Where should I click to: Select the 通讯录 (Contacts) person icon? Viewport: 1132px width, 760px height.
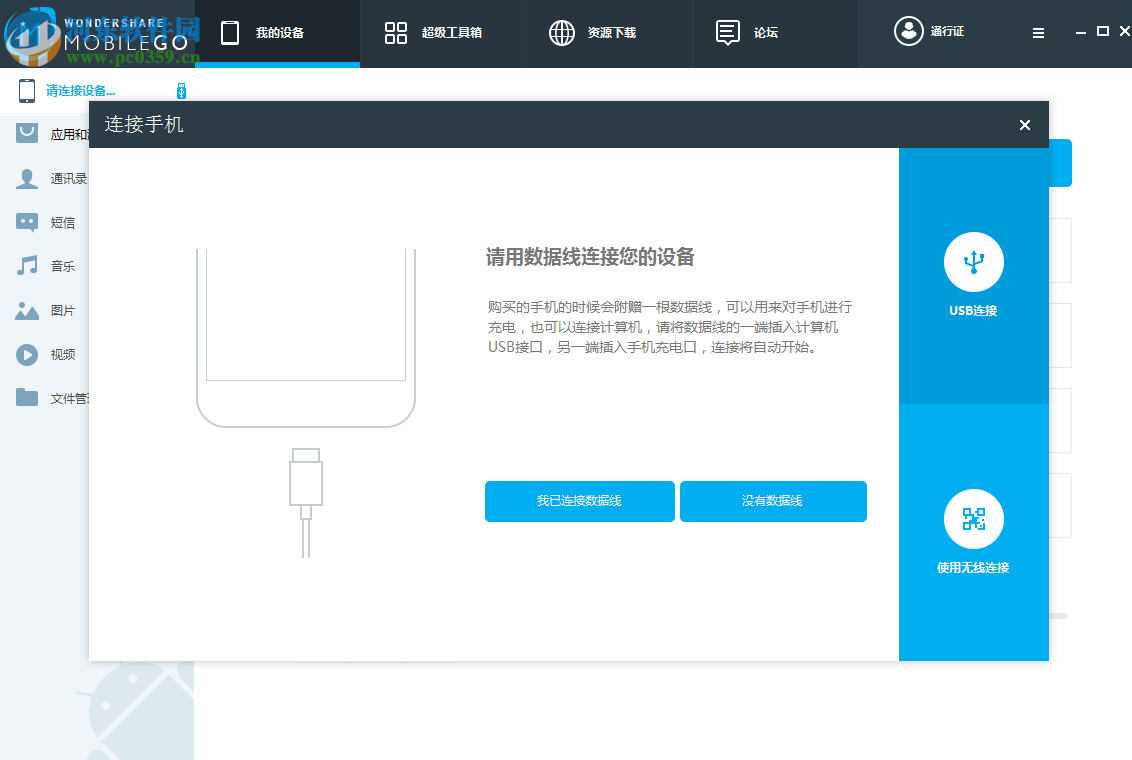click(x=27, y=178)
